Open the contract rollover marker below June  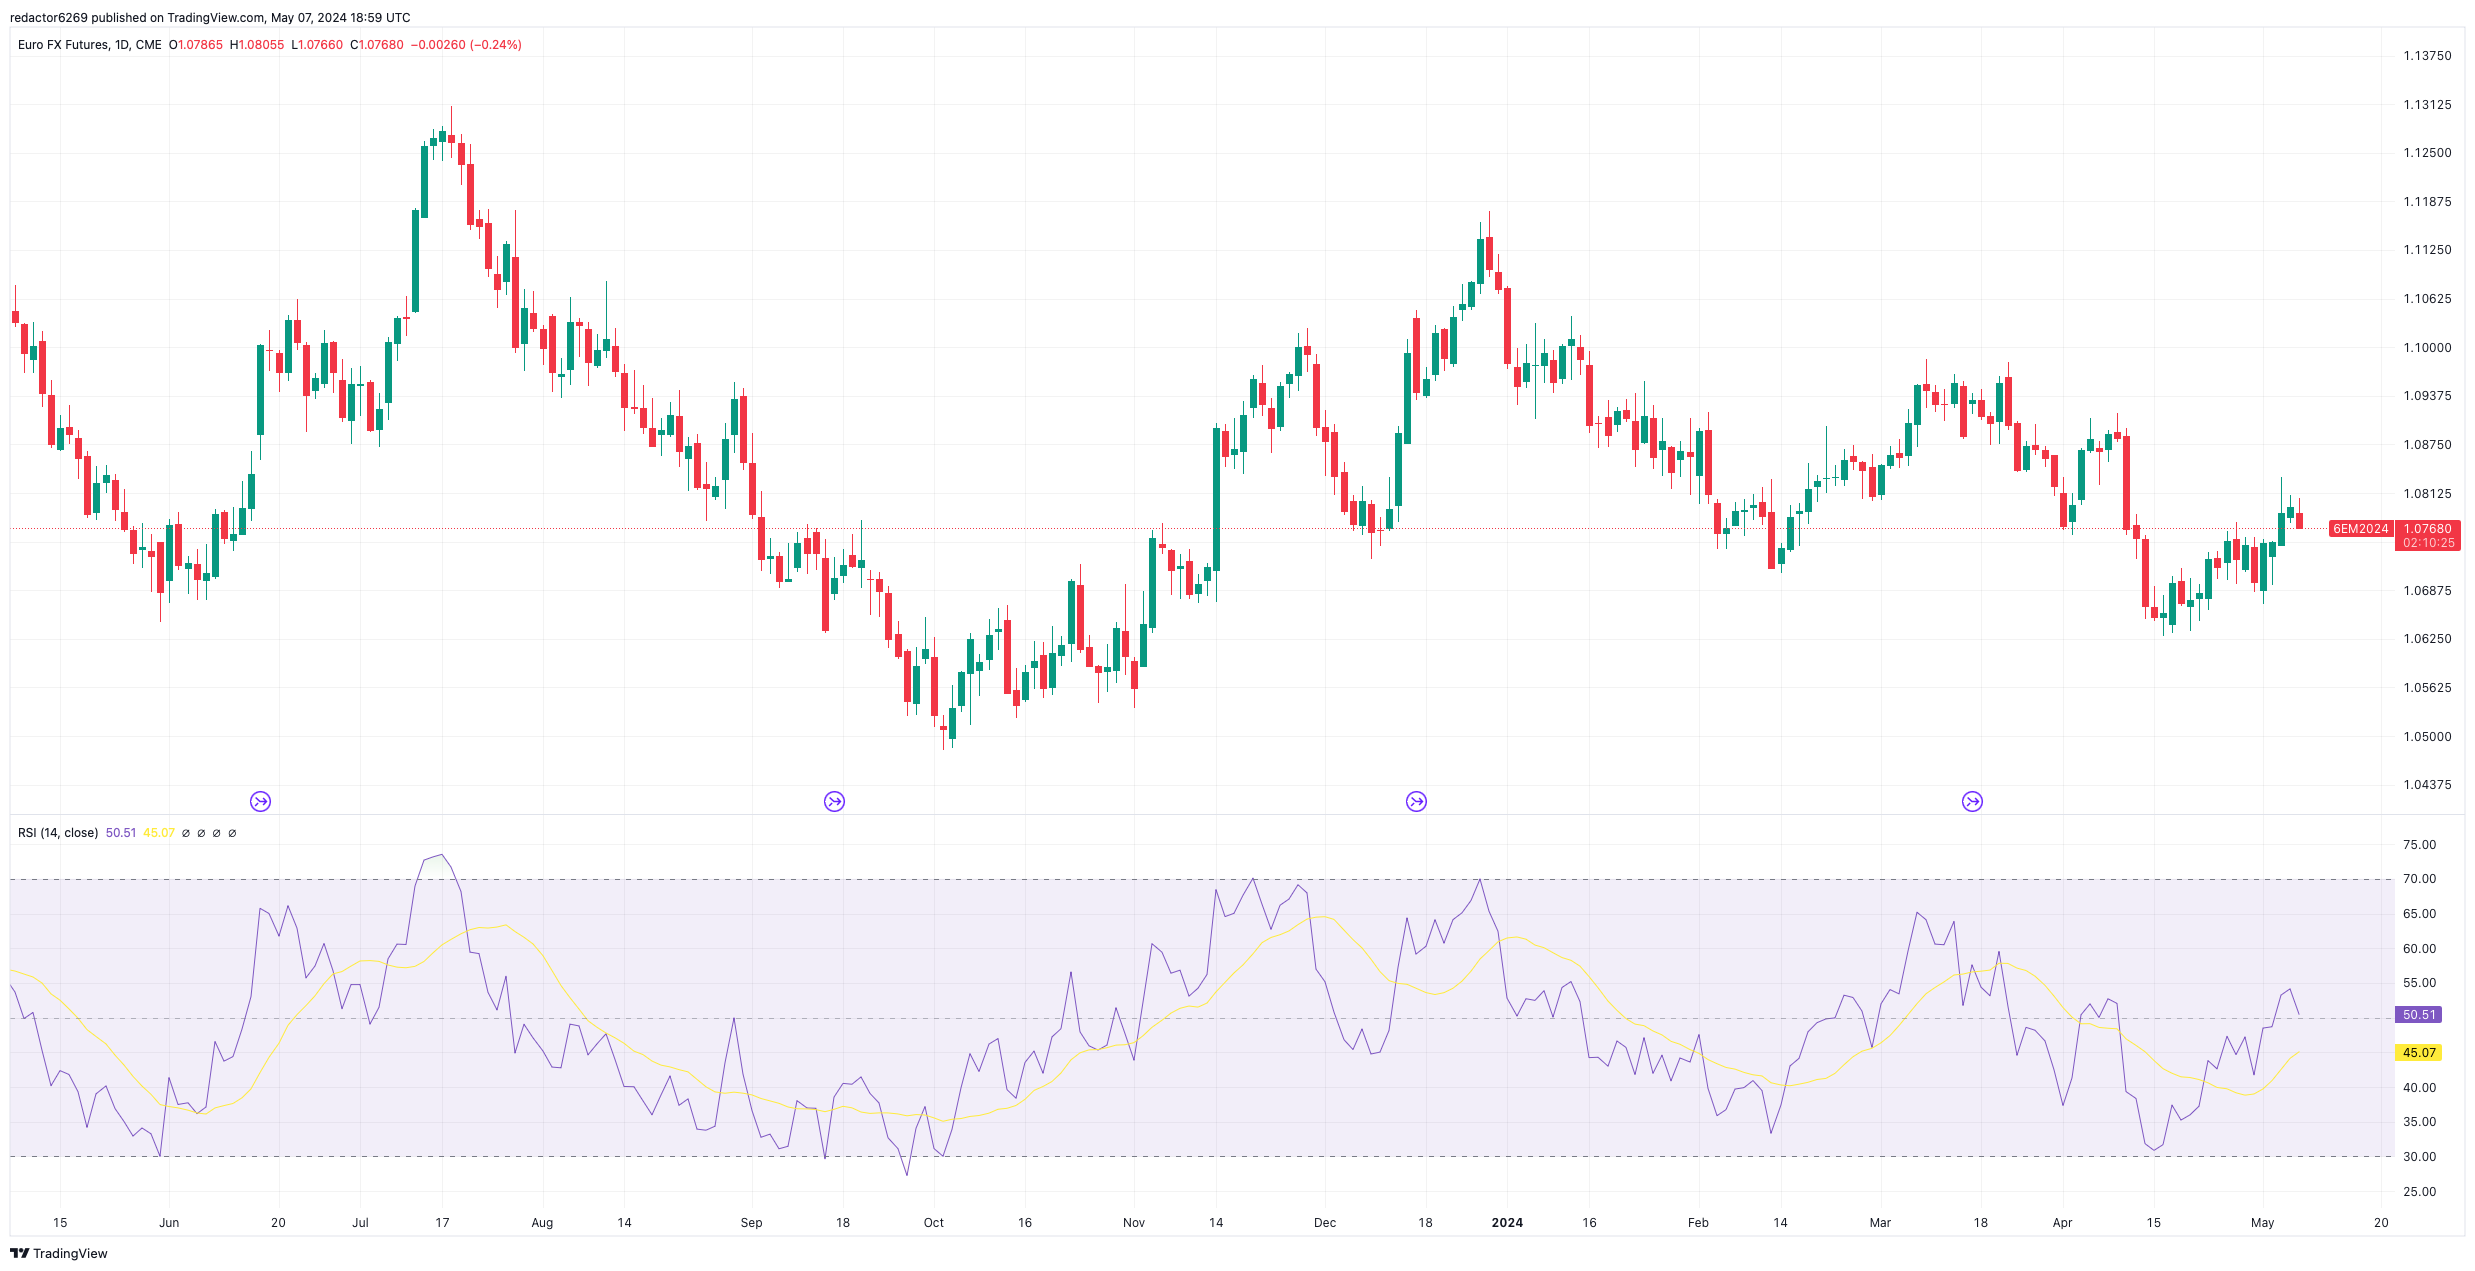coord(260,800)
